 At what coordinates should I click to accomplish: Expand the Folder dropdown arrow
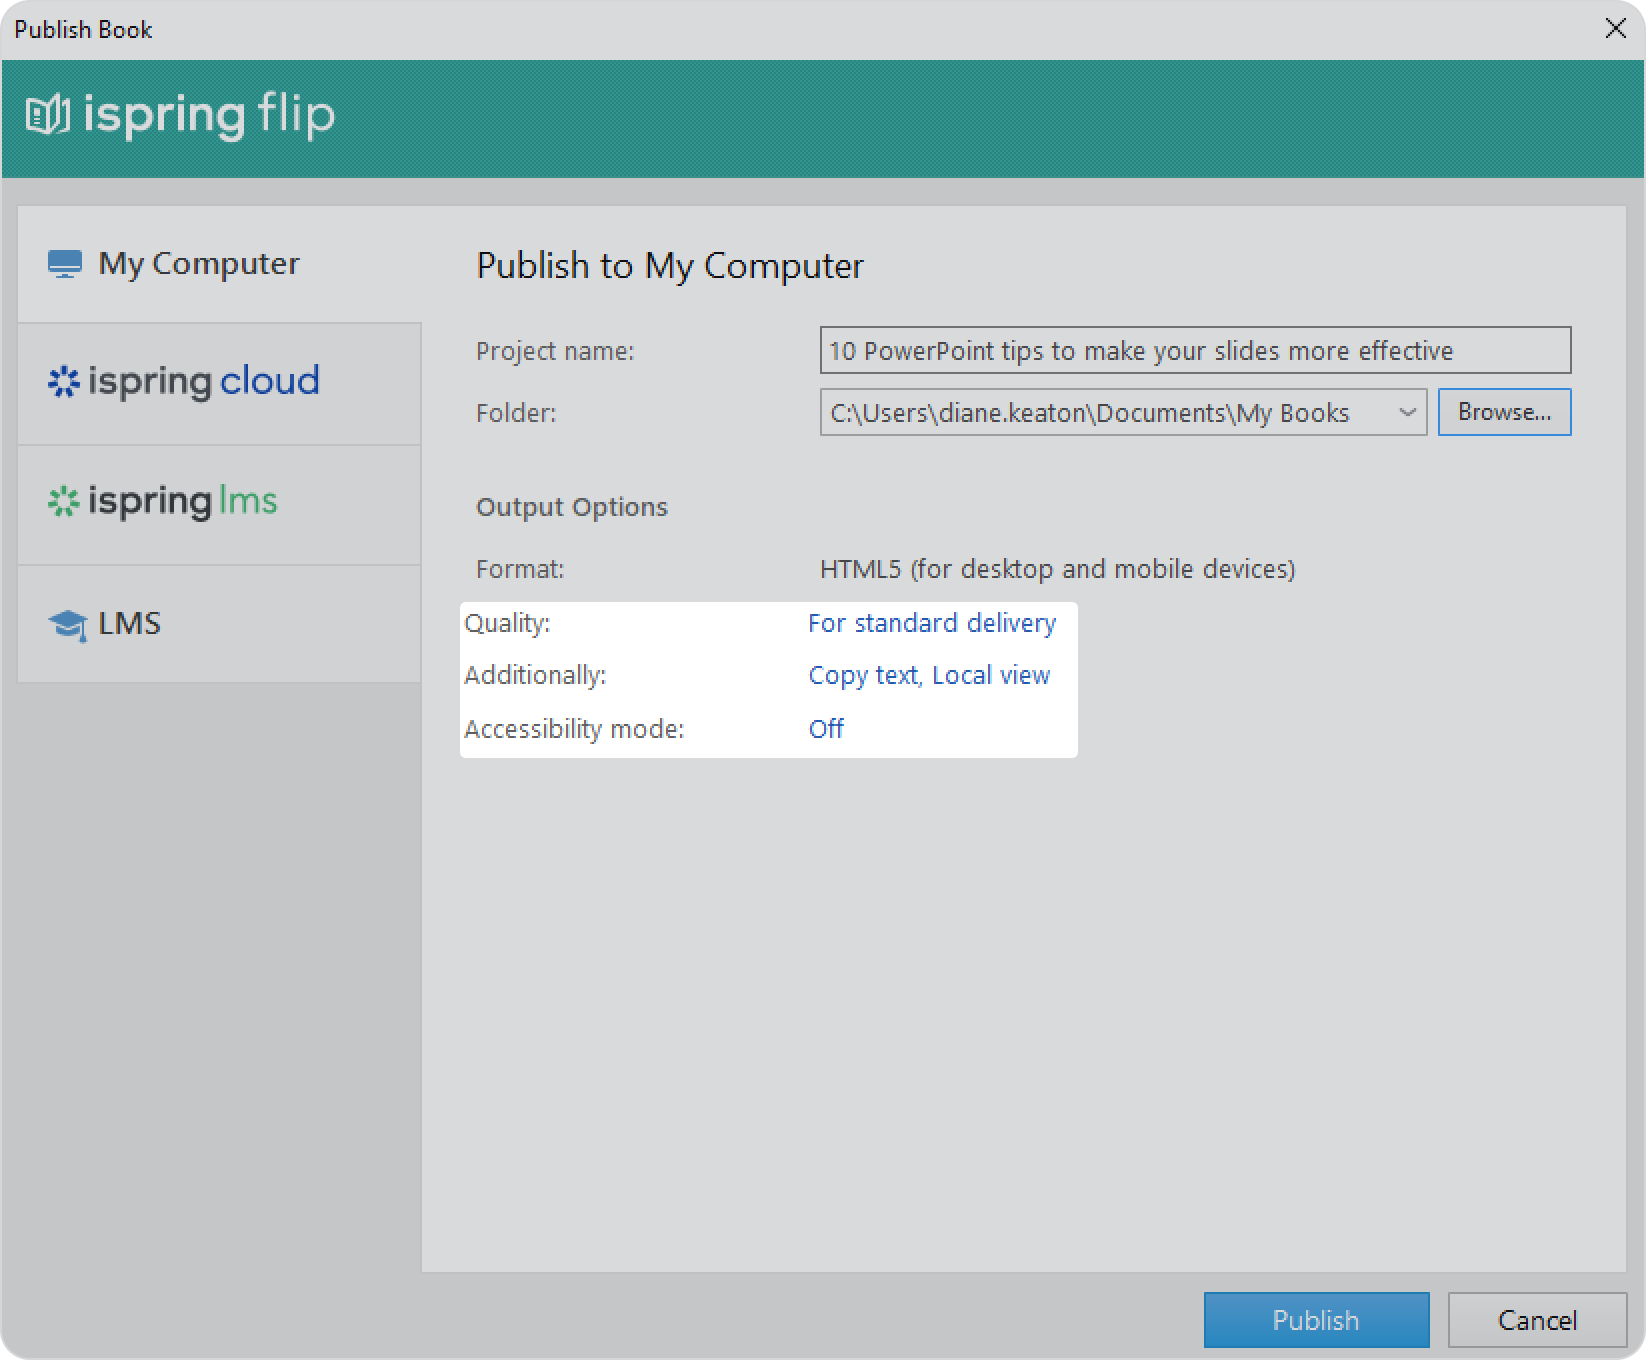tap(1407, 413)
